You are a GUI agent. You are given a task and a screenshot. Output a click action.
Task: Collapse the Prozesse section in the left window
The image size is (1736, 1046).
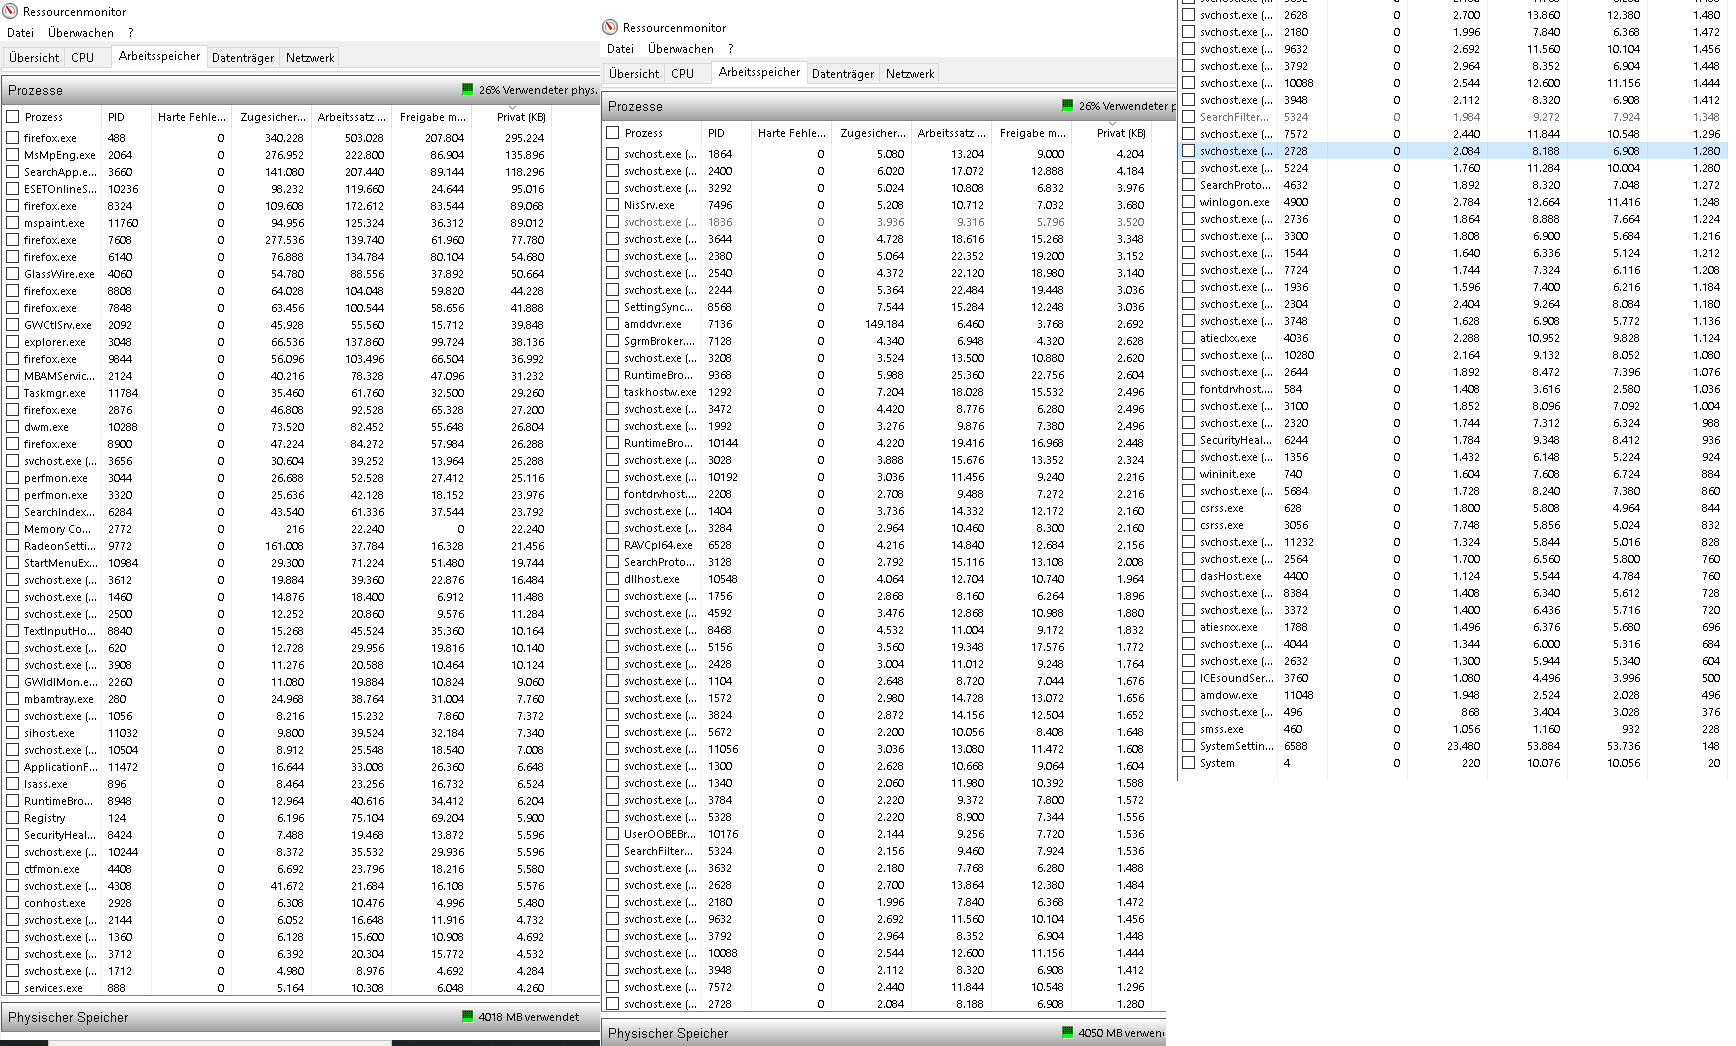click(300, 90)
